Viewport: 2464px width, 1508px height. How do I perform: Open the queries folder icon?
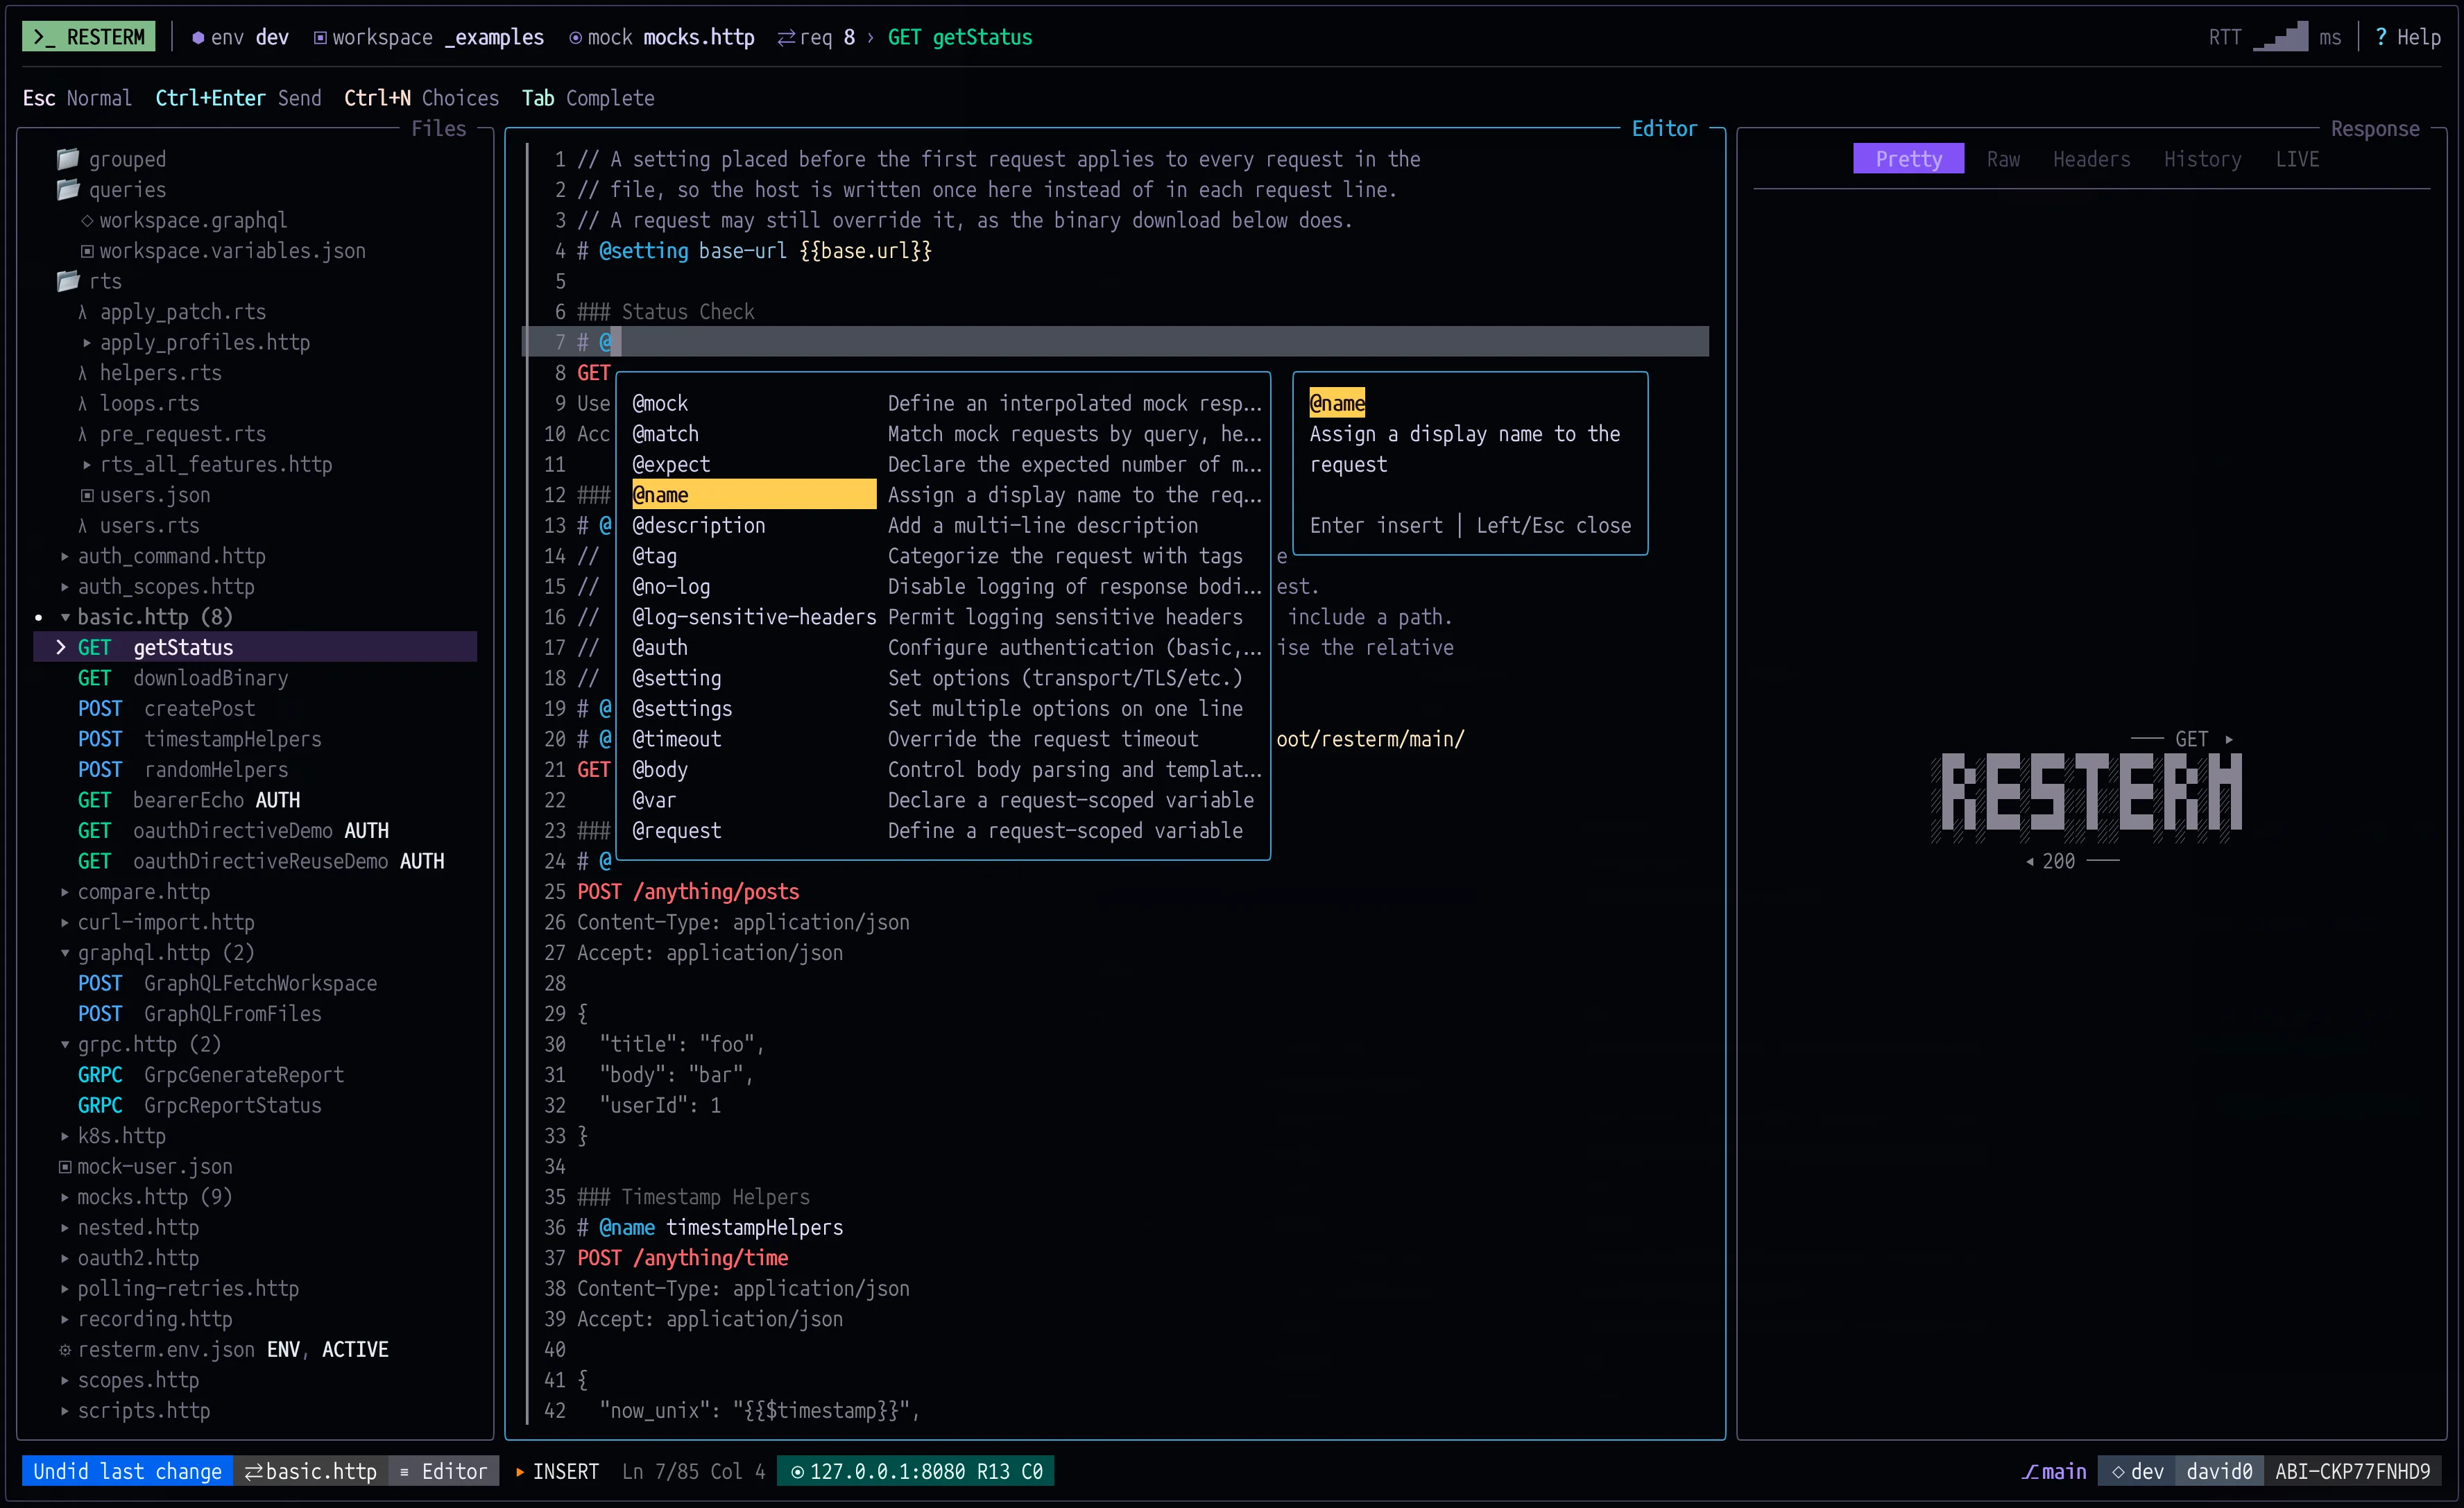[67, 189]
